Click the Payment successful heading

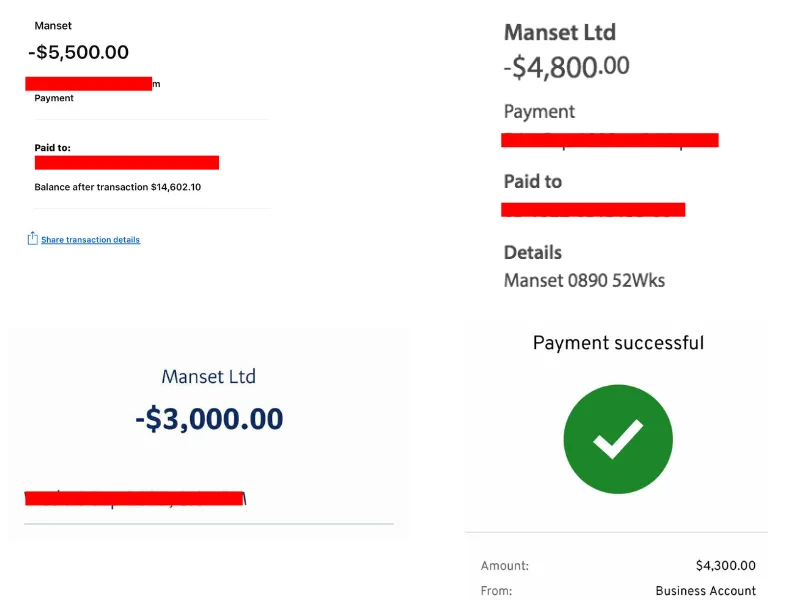(x=618, y=343)
